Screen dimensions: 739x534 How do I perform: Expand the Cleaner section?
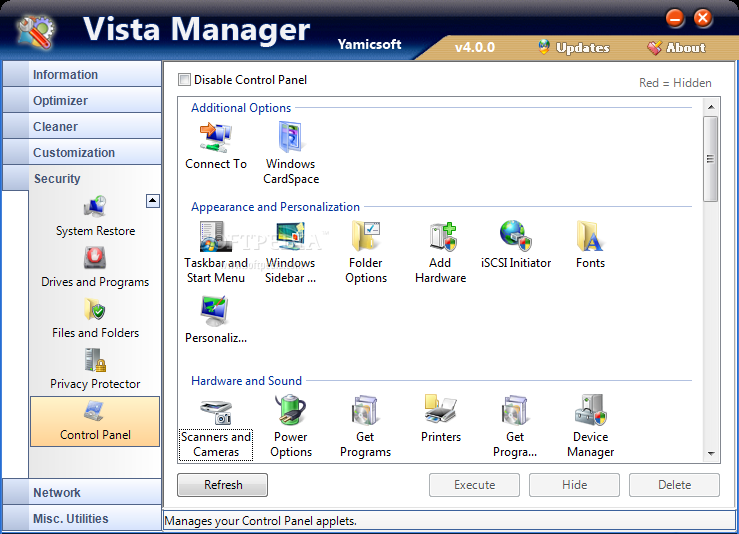point(82,126)
